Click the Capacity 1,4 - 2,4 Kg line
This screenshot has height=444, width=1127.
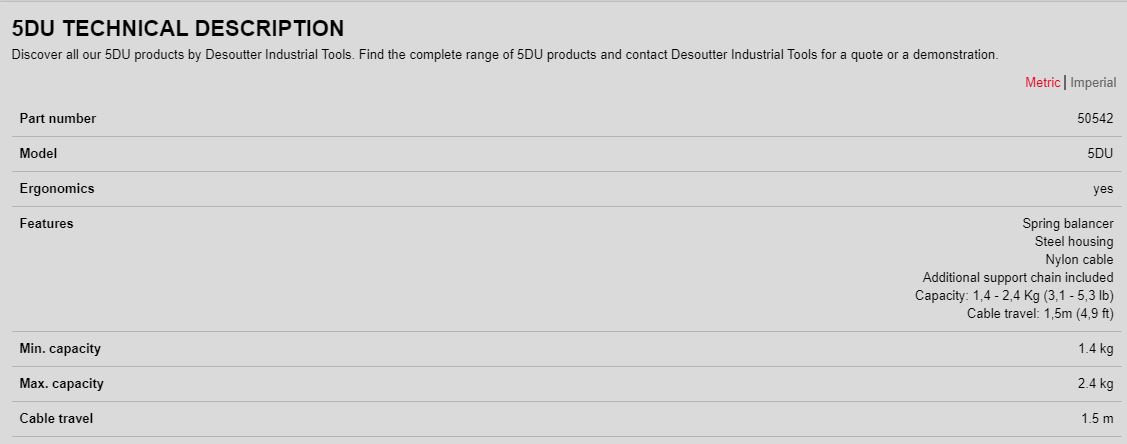[1014, 295]
